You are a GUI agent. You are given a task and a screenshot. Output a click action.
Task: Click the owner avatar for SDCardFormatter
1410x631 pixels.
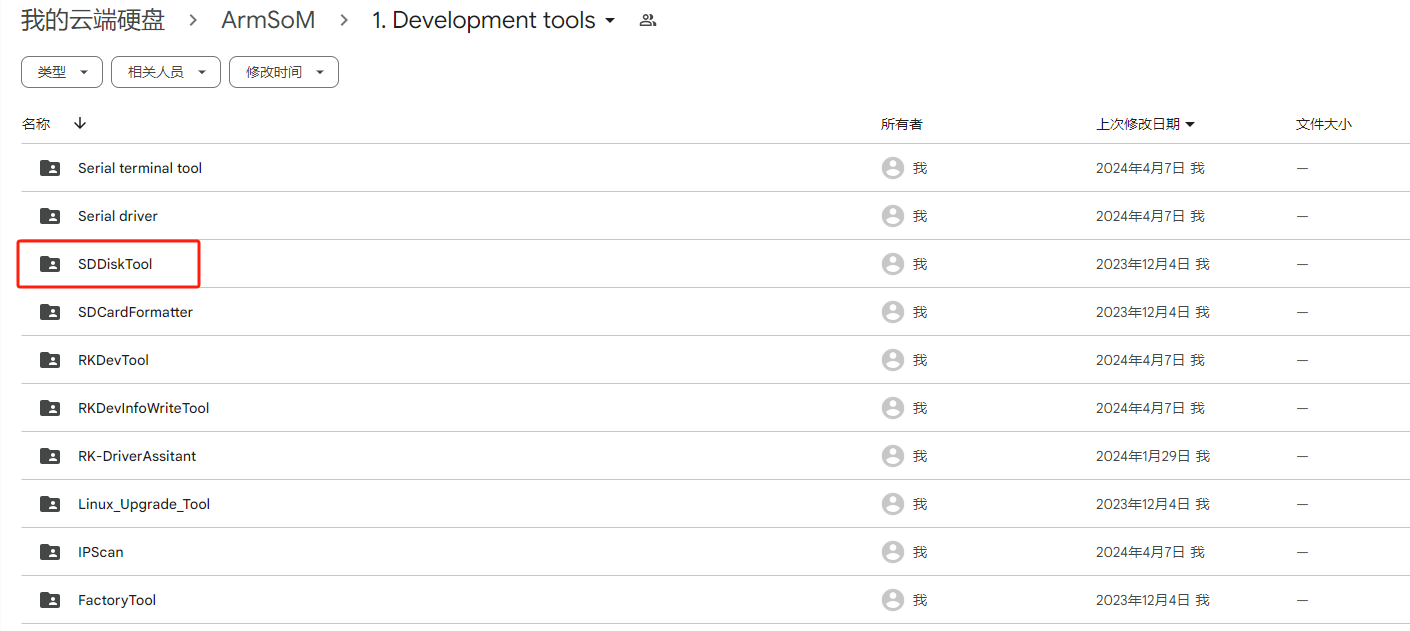pos(892,311)
